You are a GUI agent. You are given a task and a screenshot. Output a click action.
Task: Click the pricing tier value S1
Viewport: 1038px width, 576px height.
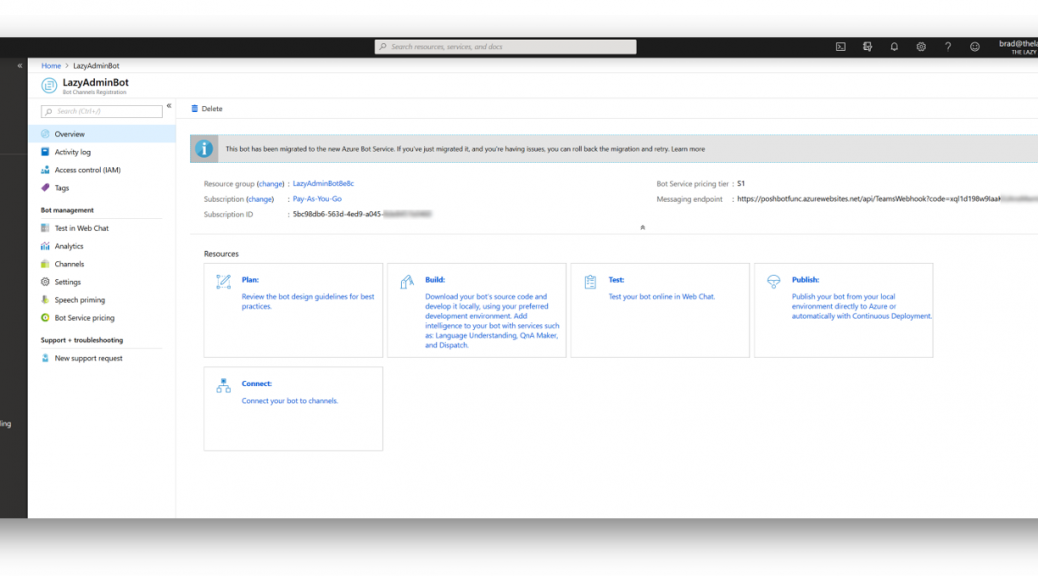[741, 183]
